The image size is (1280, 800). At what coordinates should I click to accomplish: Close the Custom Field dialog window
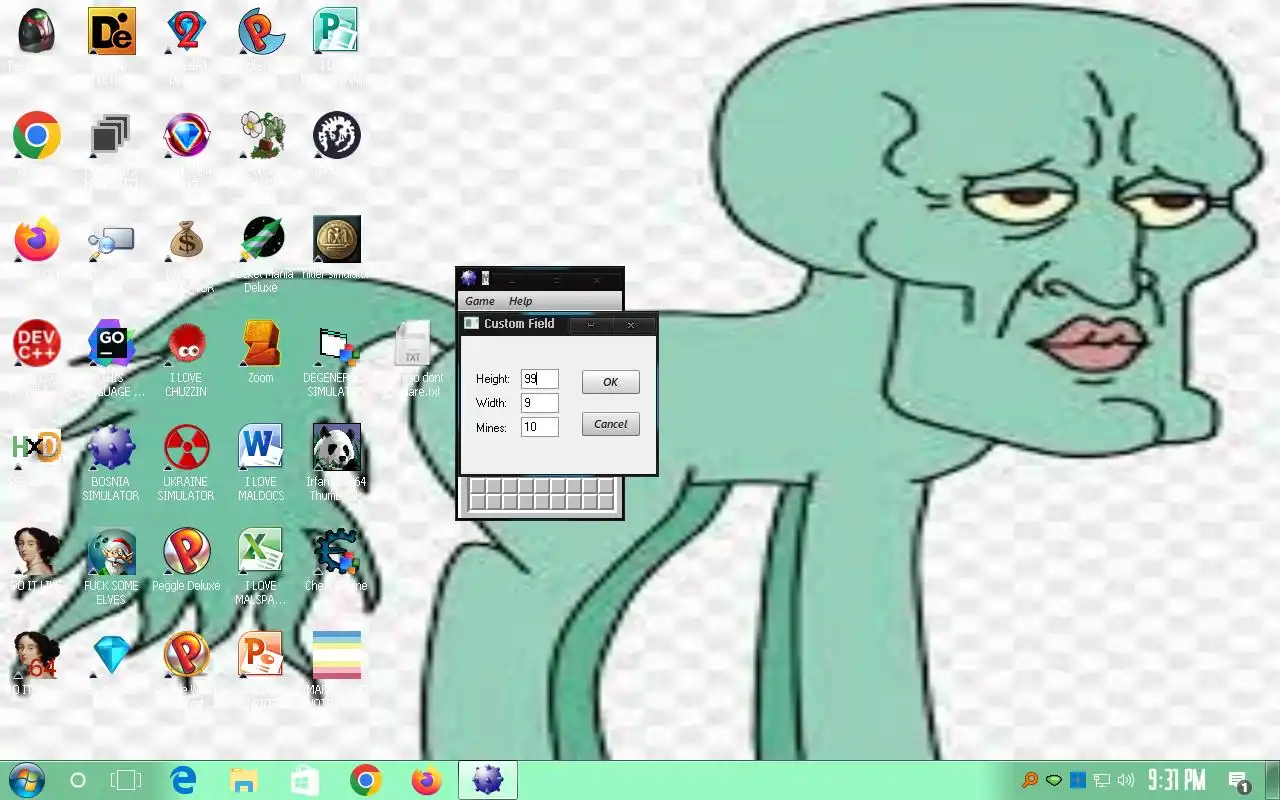click(x=630, y=325)
